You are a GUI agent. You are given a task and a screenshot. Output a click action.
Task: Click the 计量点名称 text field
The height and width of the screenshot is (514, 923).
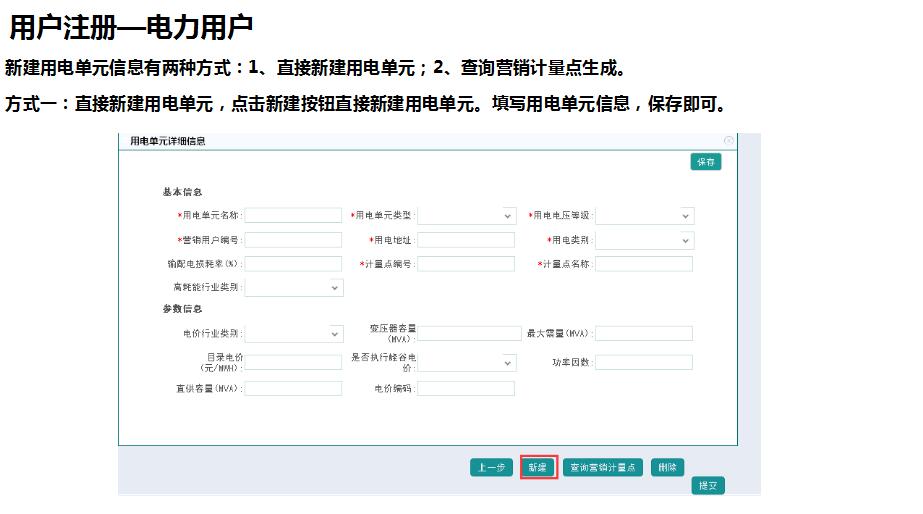tap(644, 264)
